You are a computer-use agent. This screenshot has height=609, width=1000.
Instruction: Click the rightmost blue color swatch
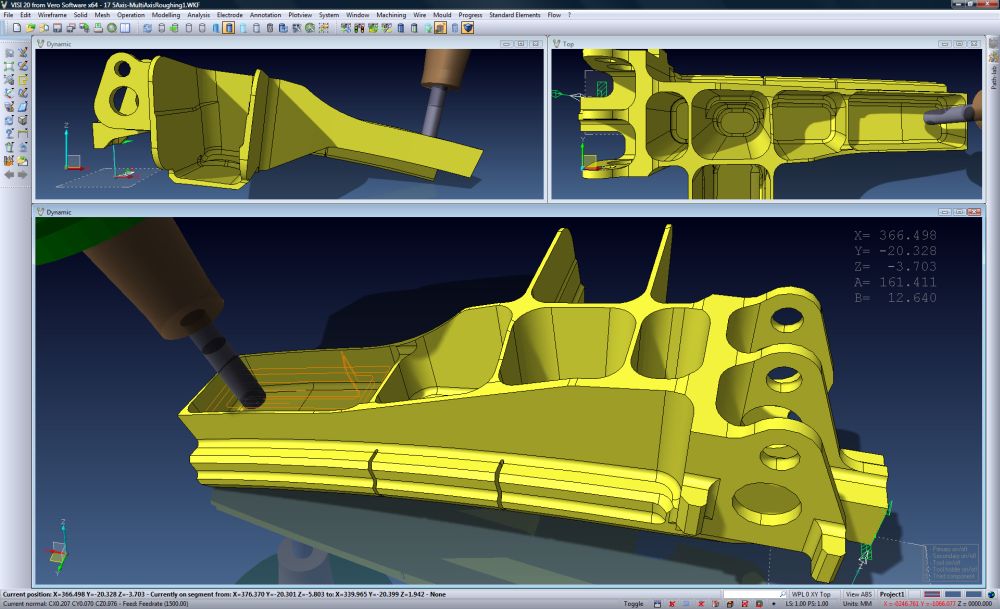974,594
